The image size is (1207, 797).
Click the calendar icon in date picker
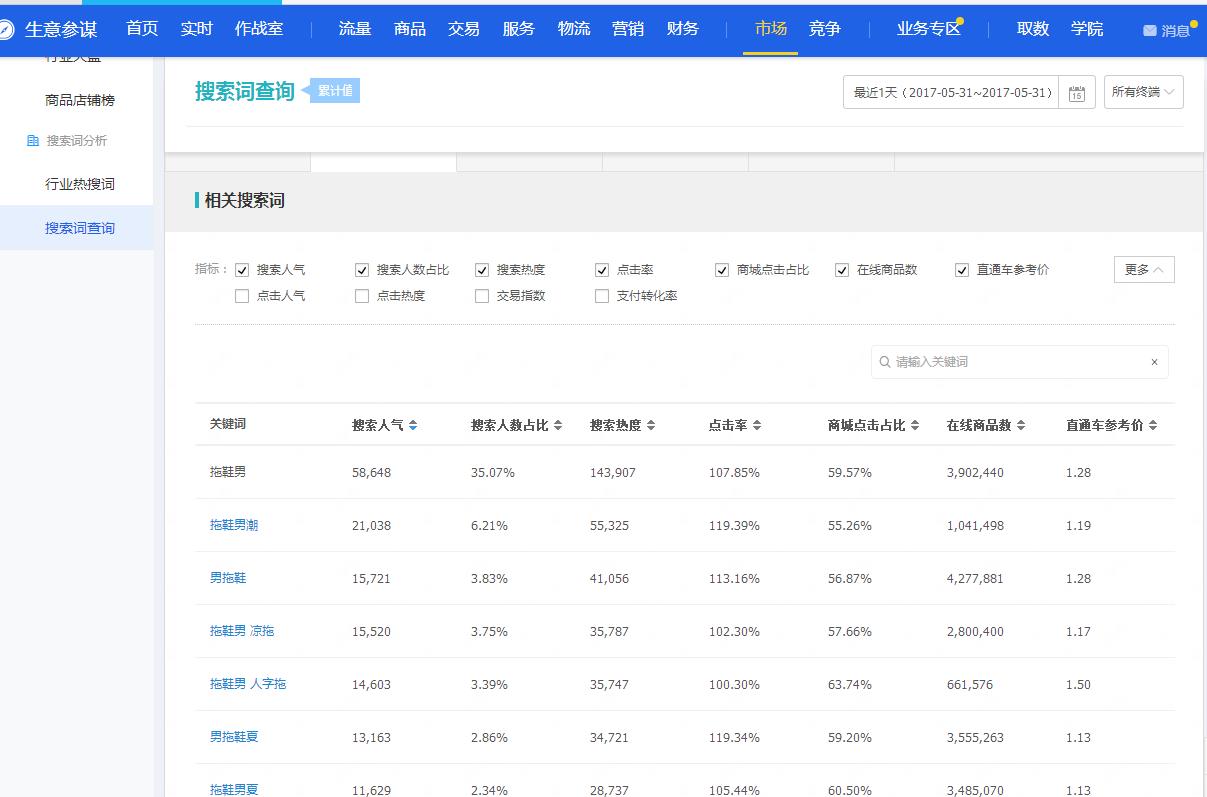(x=1076, y=93)
